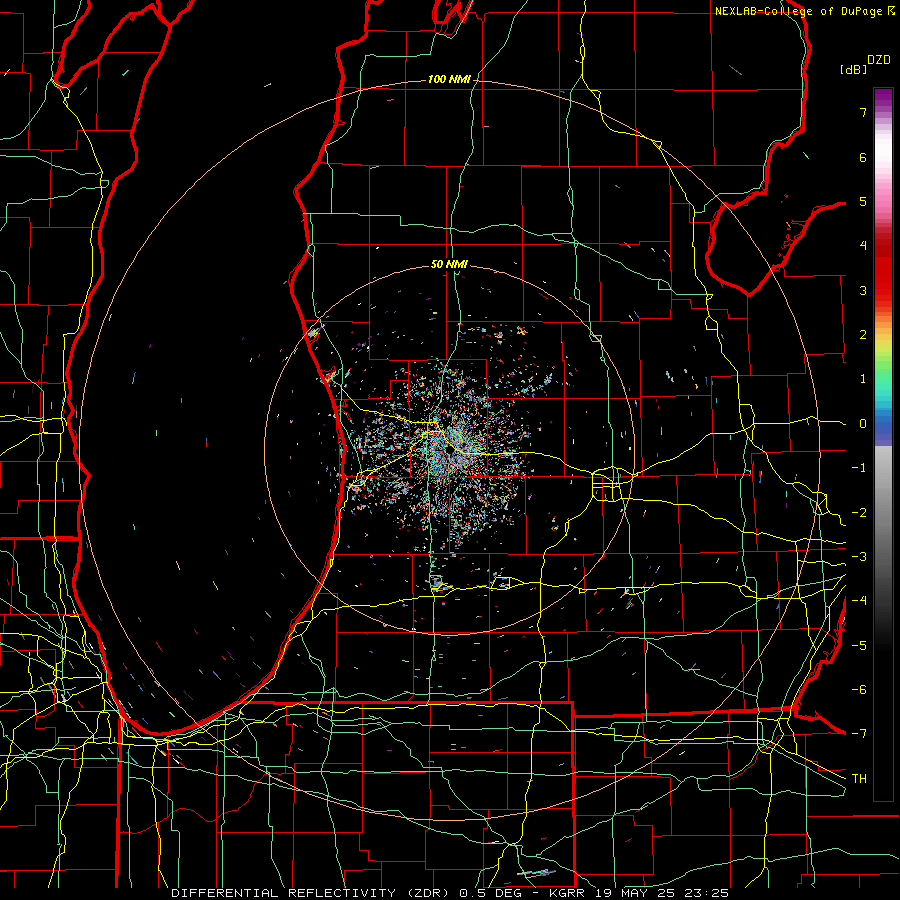The image size is (900, 900).
Task: Click the 3 dB value on color scale
Action: pyautogui.click(x=863, y=290)
